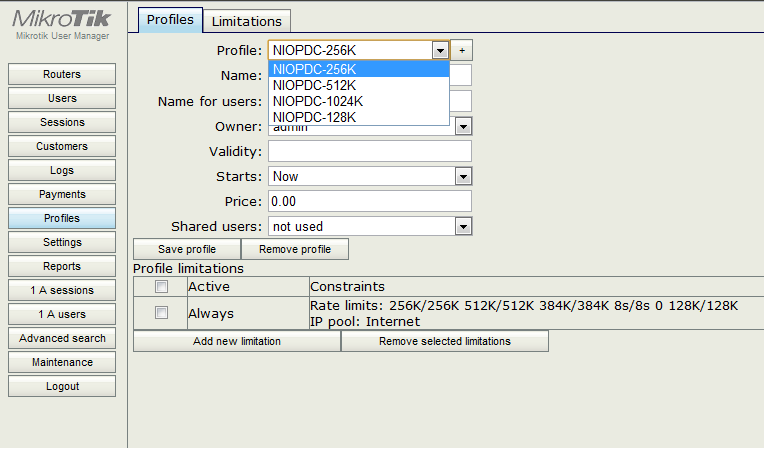Choose NIOPDC-256K from the list
Viewport: 767px width, 452px height.
pyautogui.click(x=359, y=69)
